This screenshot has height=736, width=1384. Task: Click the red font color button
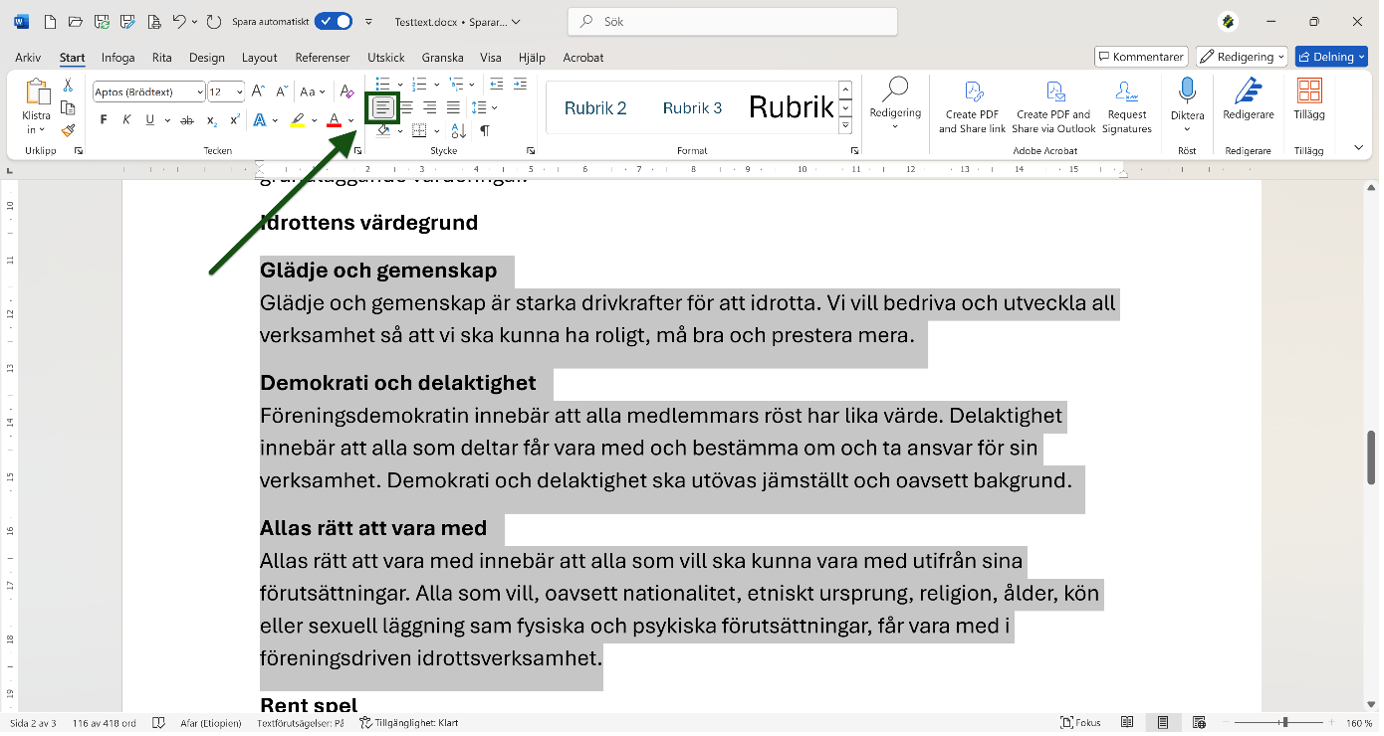(x=335, y=120)
